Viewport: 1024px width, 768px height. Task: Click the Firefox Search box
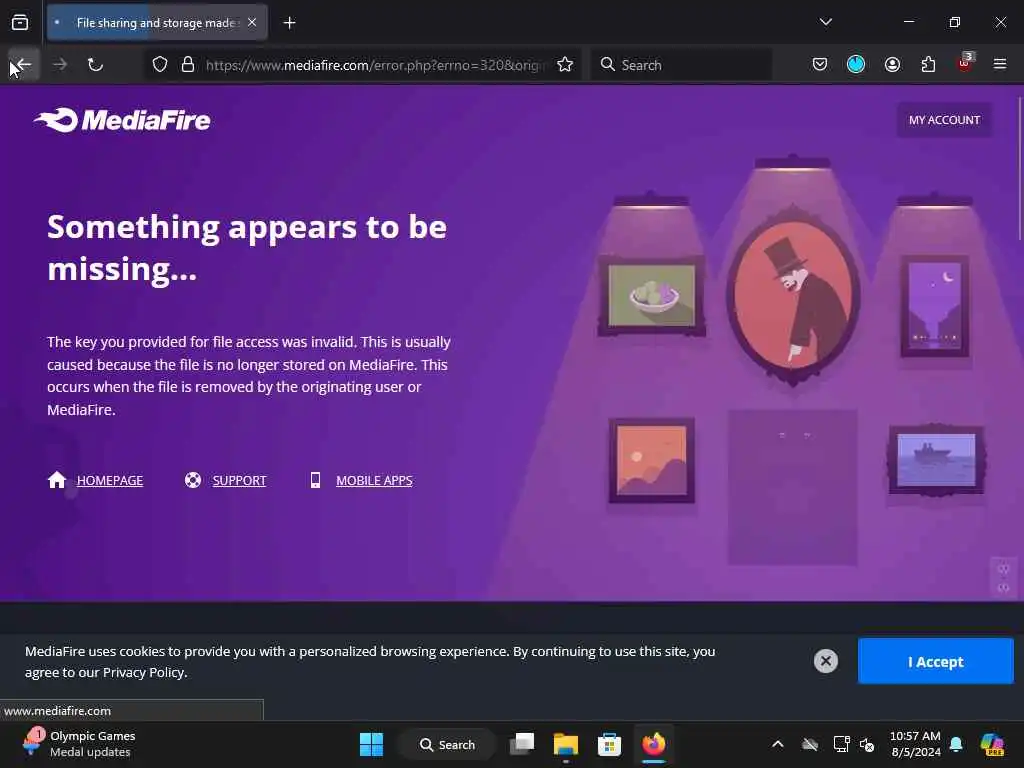point(681,65)
